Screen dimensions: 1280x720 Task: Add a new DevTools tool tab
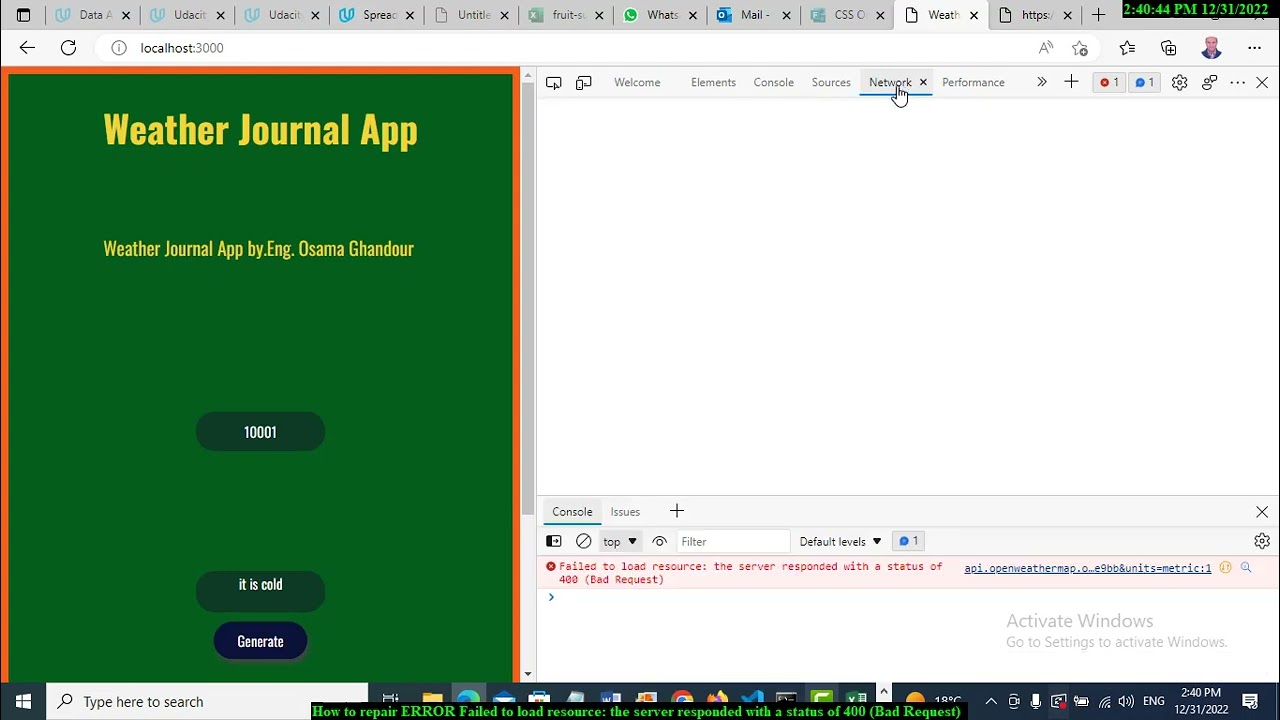pos(1071,83)
